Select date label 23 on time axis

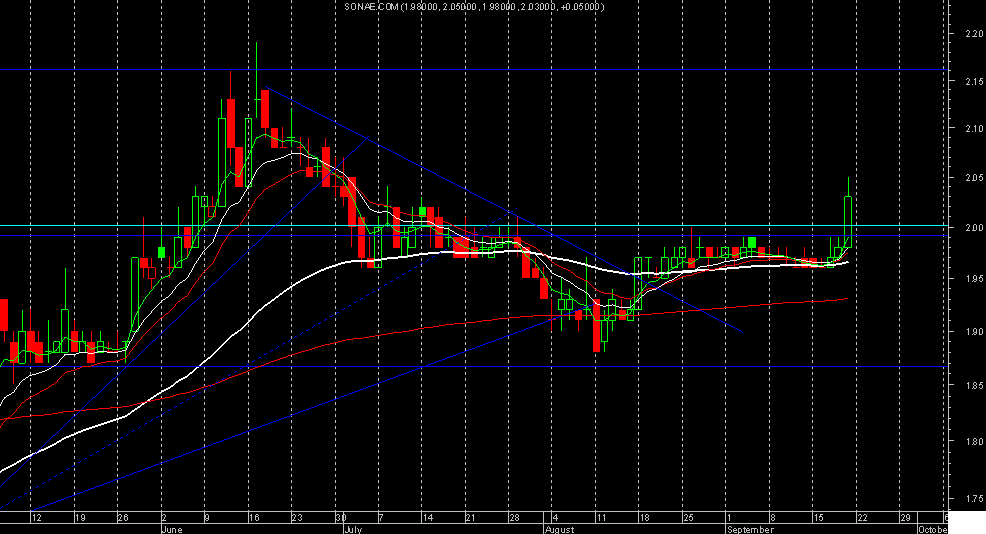point(297,518)
